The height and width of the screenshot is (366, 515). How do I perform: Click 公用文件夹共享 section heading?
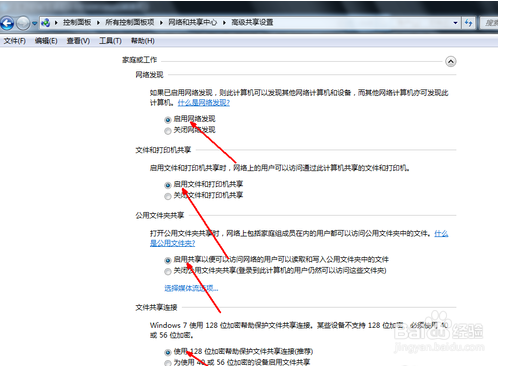[x=160, y=215]
